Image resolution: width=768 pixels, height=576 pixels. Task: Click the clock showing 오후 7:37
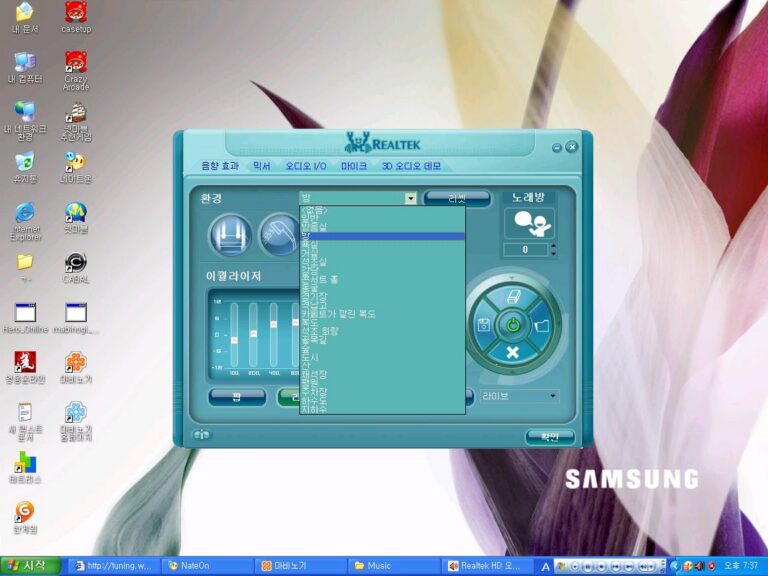(741, 566)
